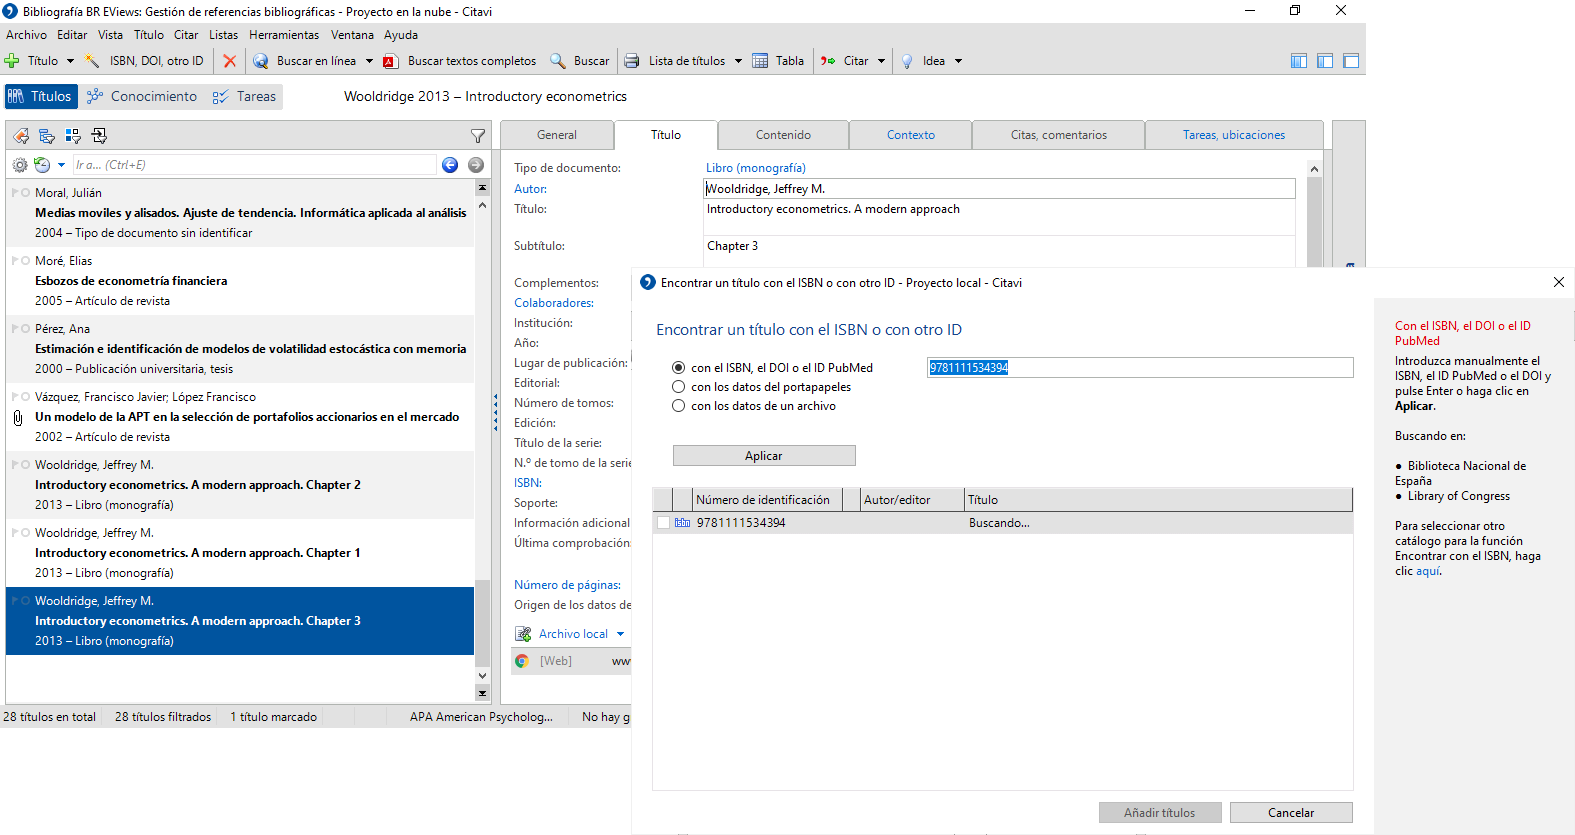The height and width of the screenshot is (835, 1575).
Task: Click the Colaboradores link
Action: tap(554, 303)
